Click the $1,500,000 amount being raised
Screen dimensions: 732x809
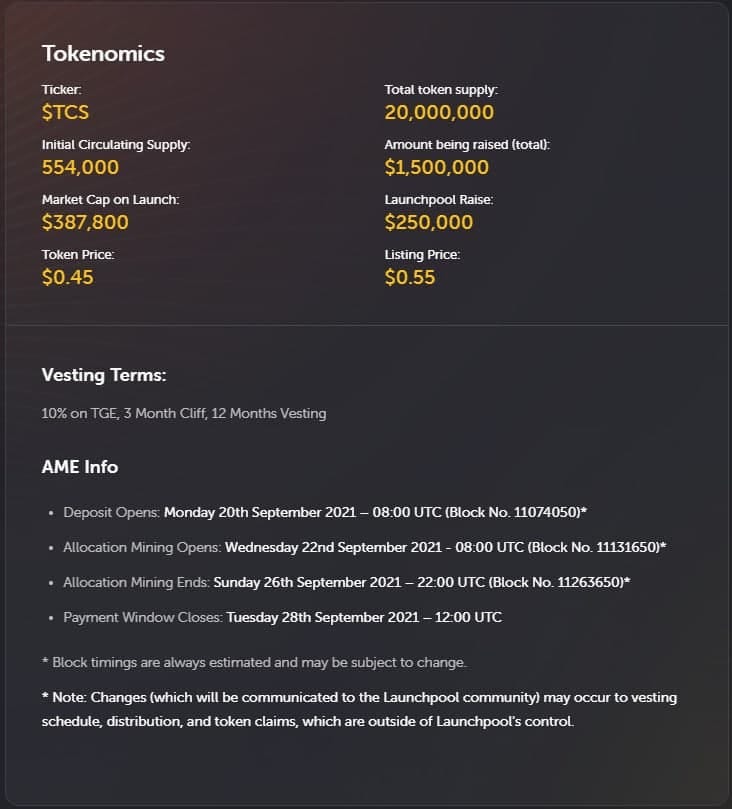436,167
